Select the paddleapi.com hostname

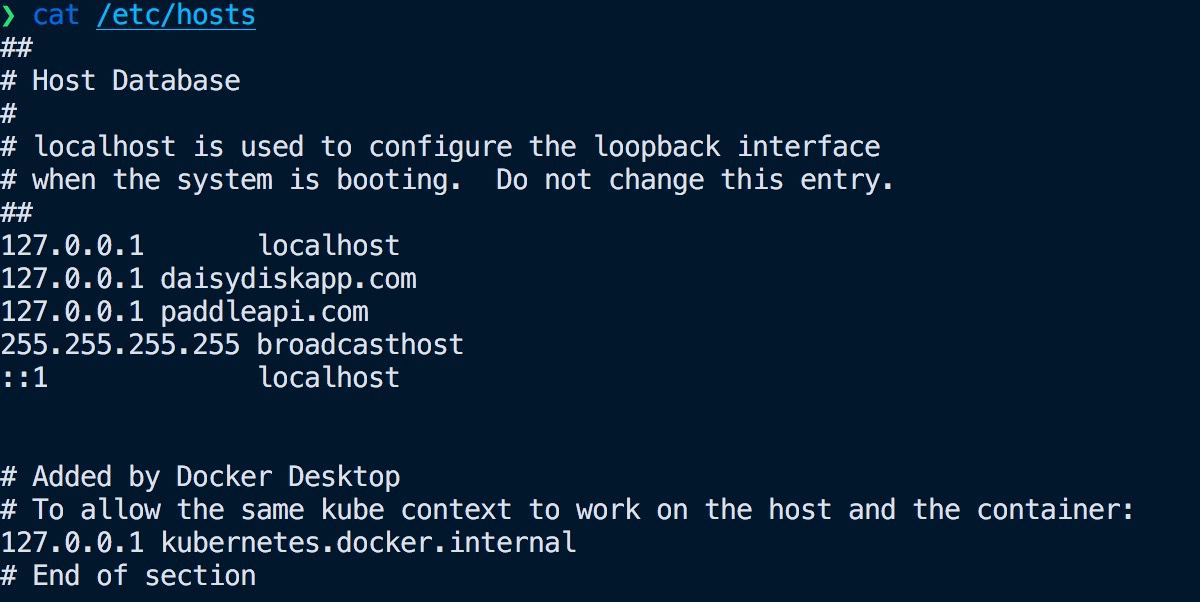pyautogui.click(x=264, y=312)
